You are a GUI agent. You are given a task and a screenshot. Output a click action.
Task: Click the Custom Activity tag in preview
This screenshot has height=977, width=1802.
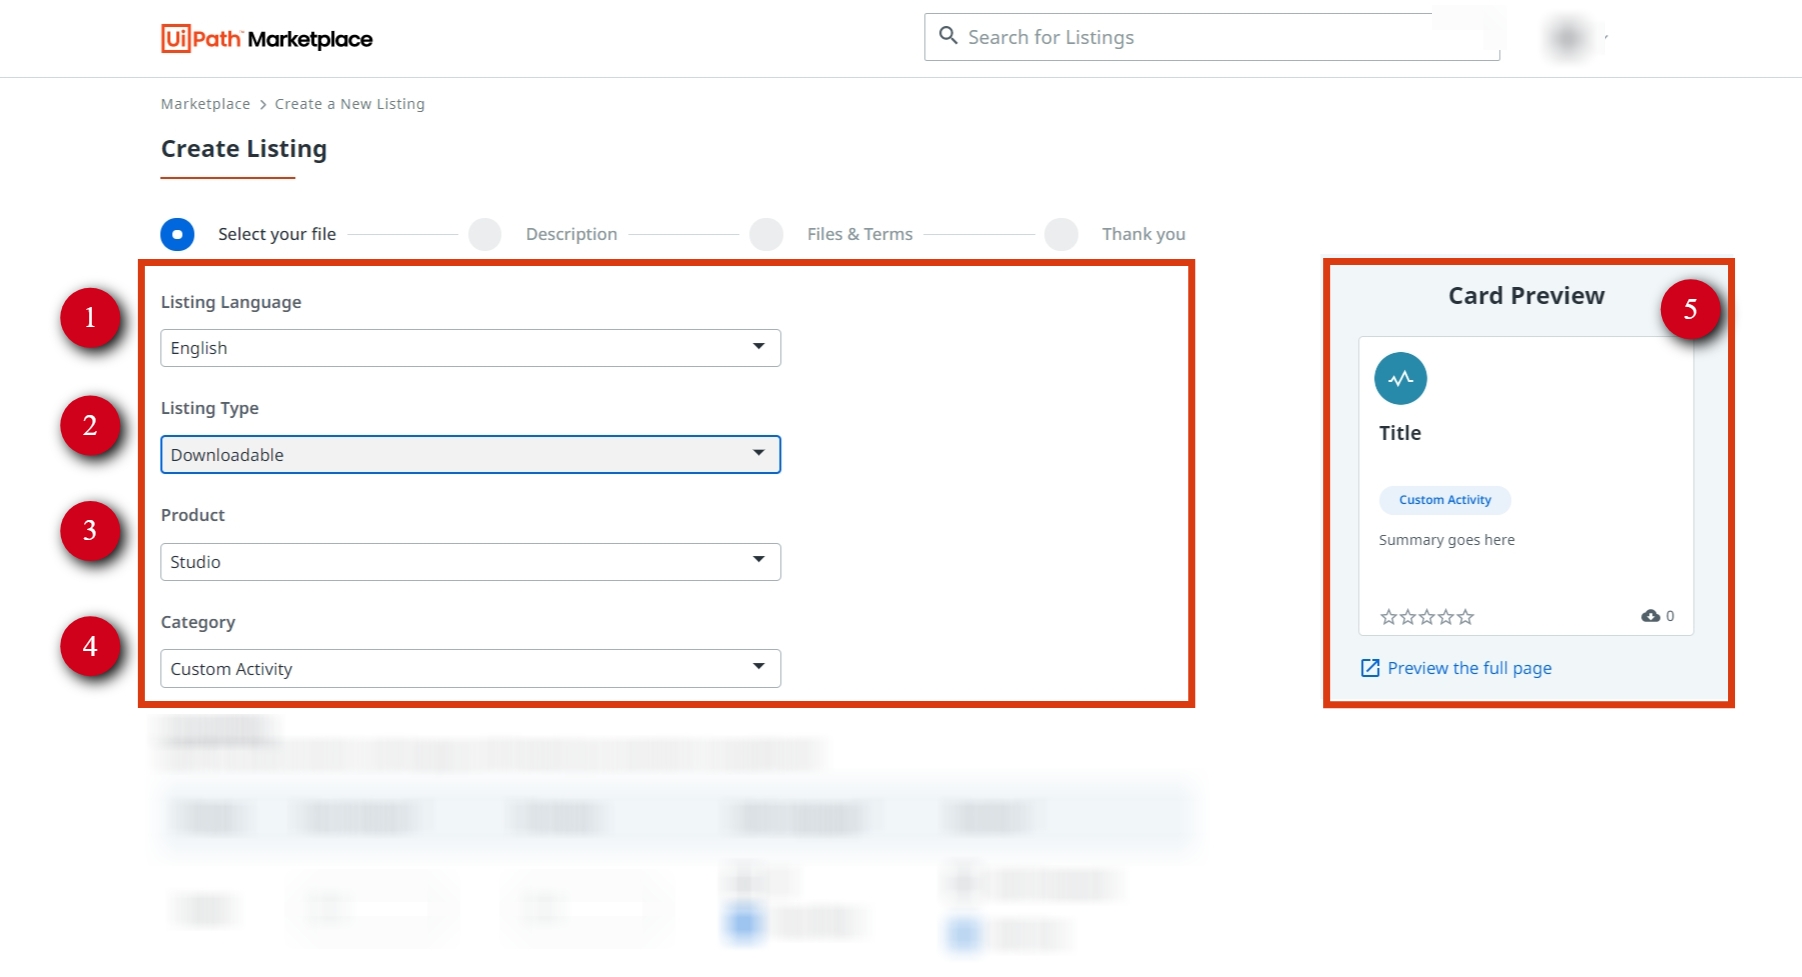[x=1444, y=500]
